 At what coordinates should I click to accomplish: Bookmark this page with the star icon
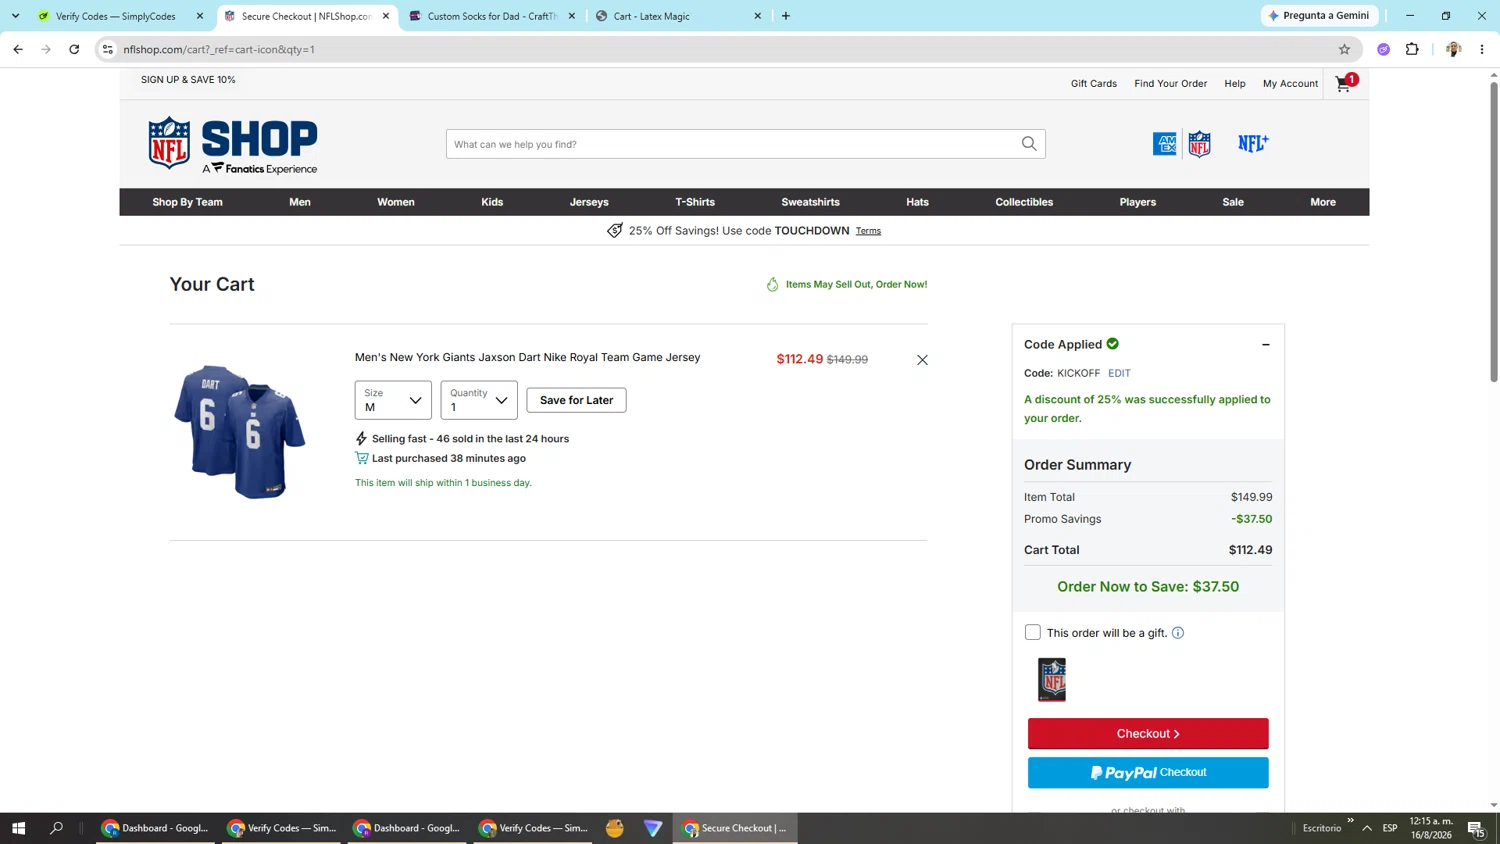1344,49
